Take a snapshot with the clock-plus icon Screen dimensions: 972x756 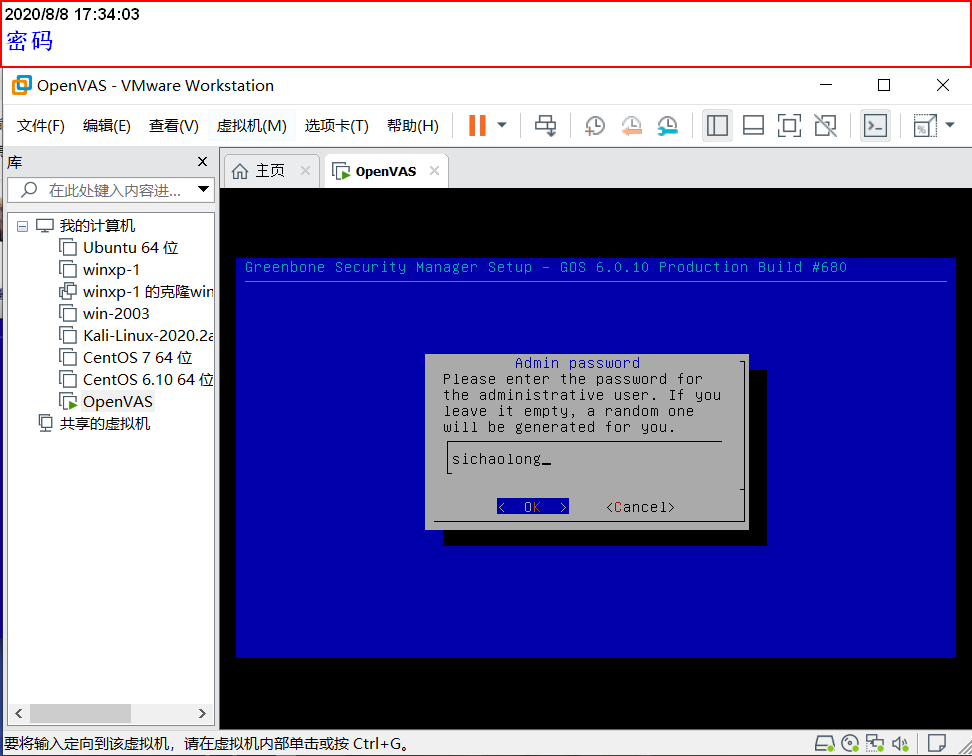point(594,125)
